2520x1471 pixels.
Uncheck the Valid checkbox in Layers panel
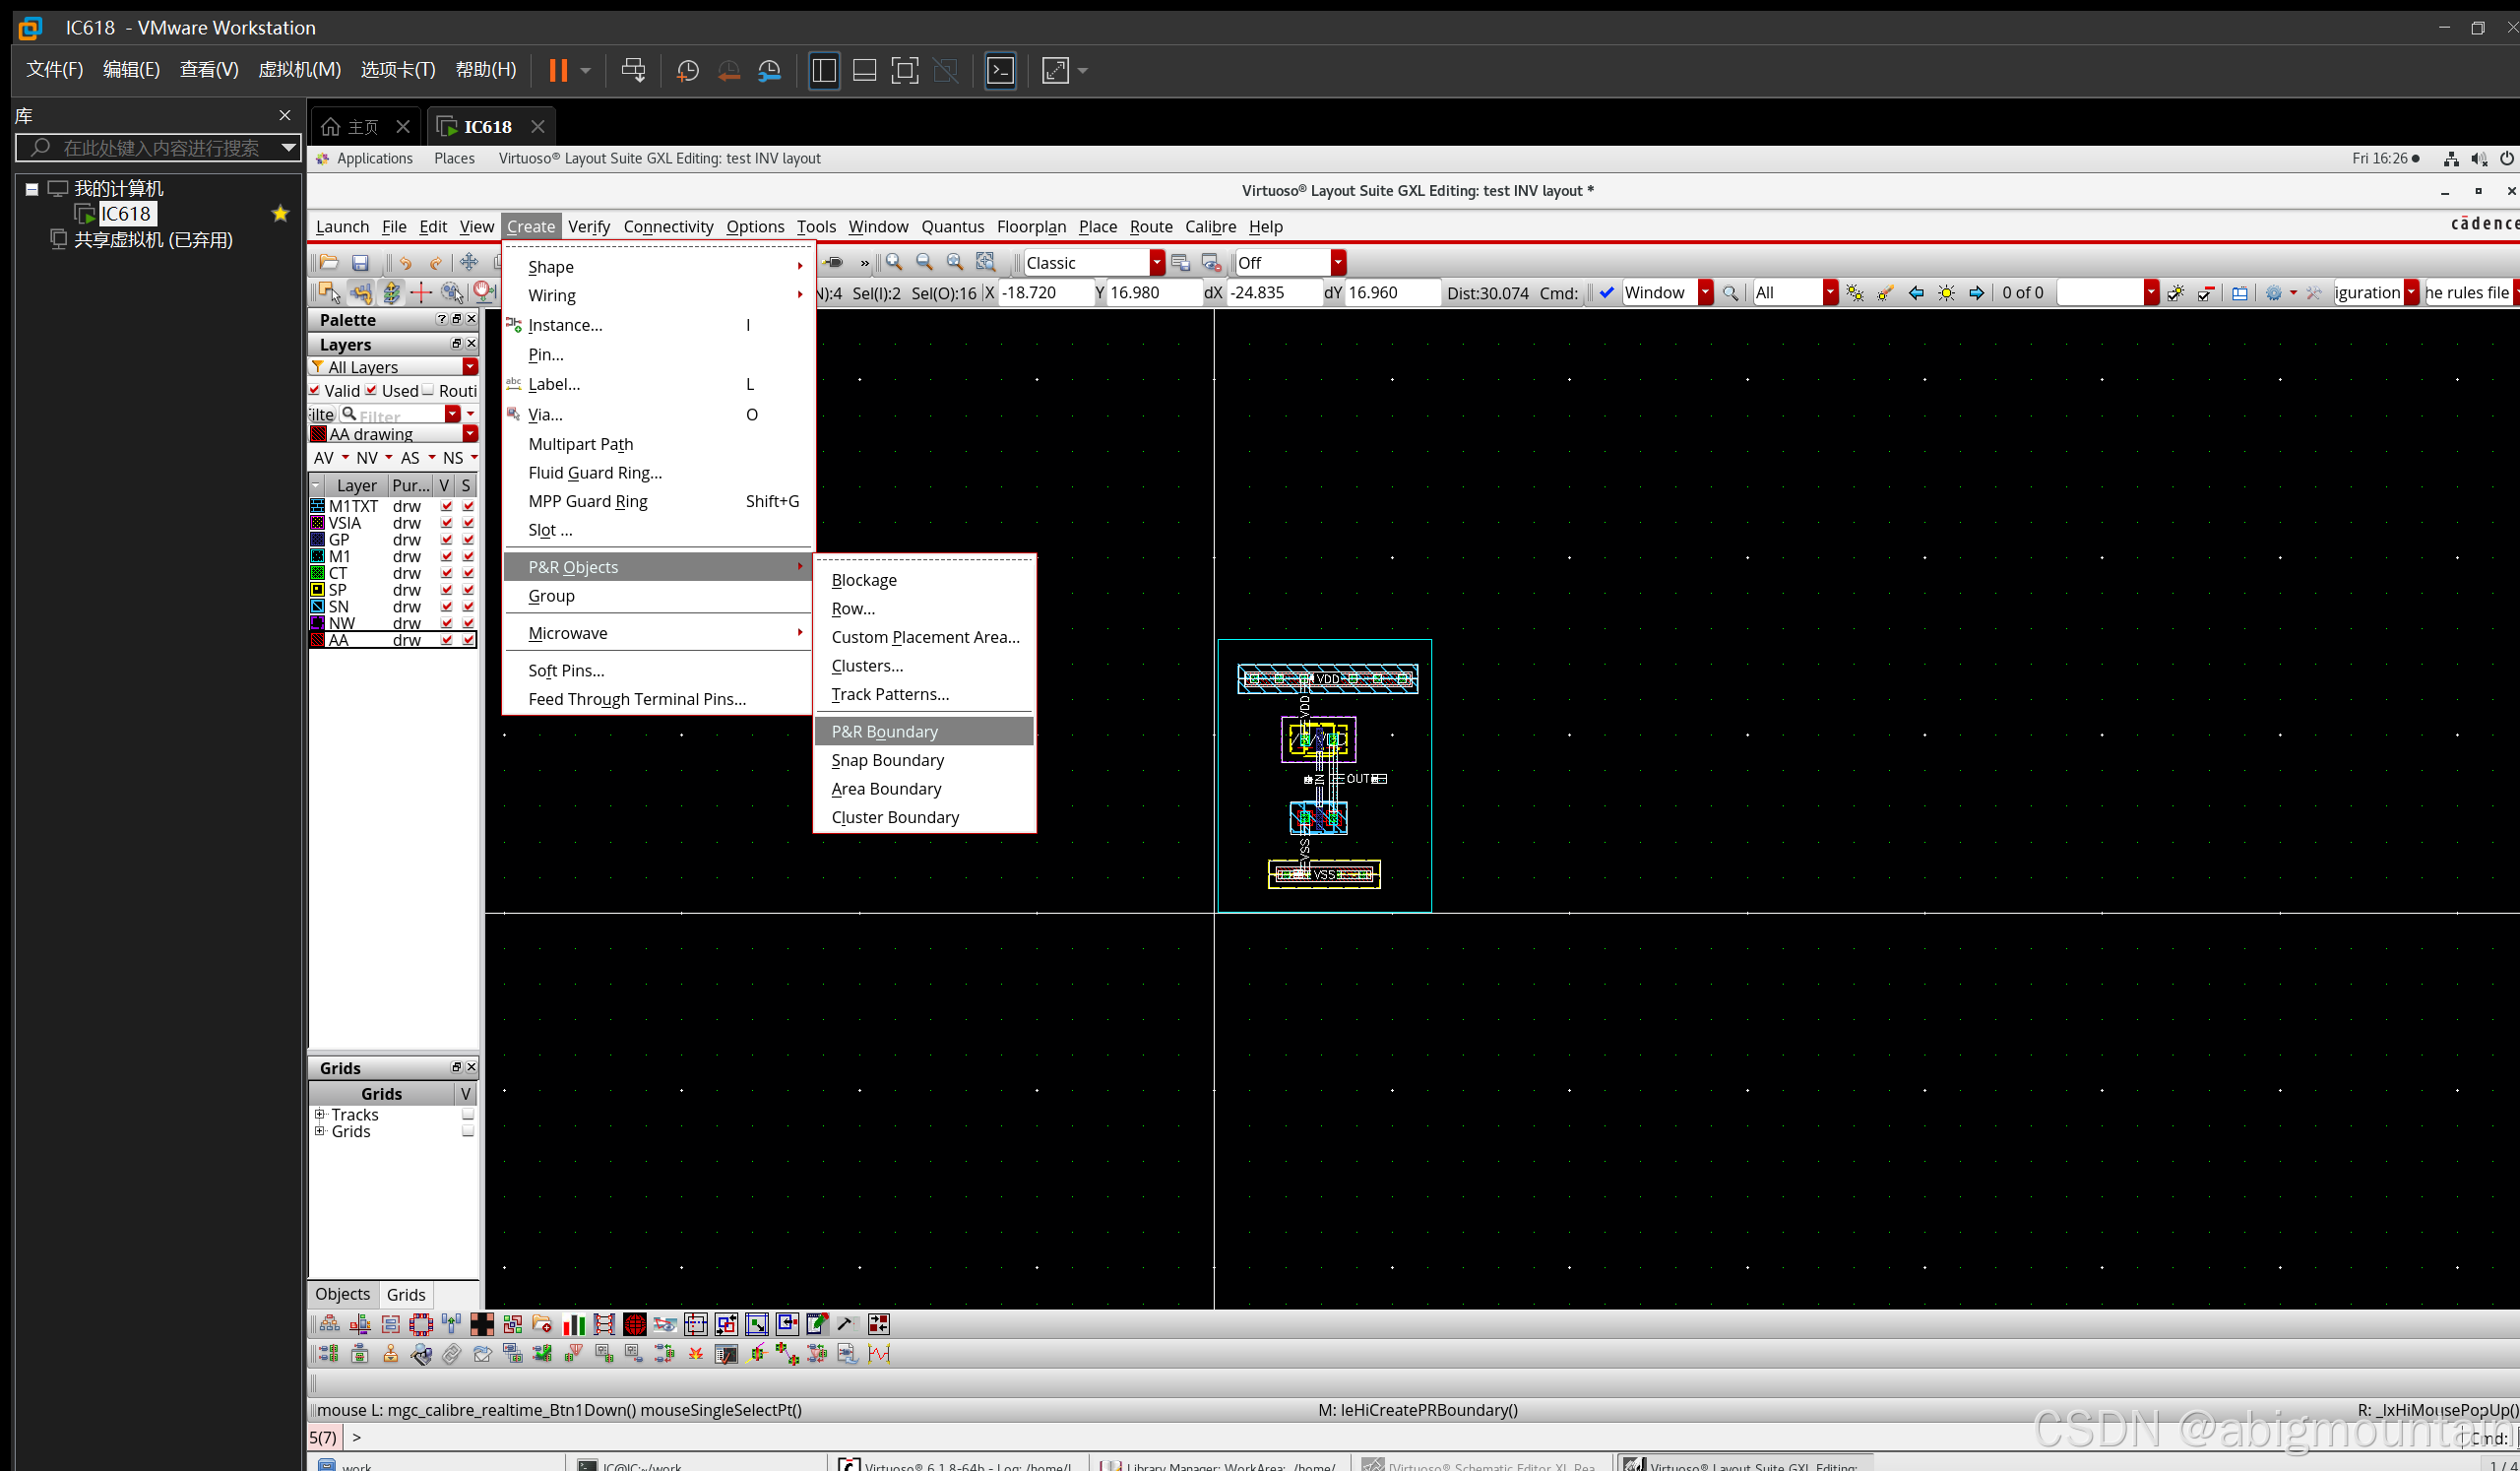(x=317, y=390)
